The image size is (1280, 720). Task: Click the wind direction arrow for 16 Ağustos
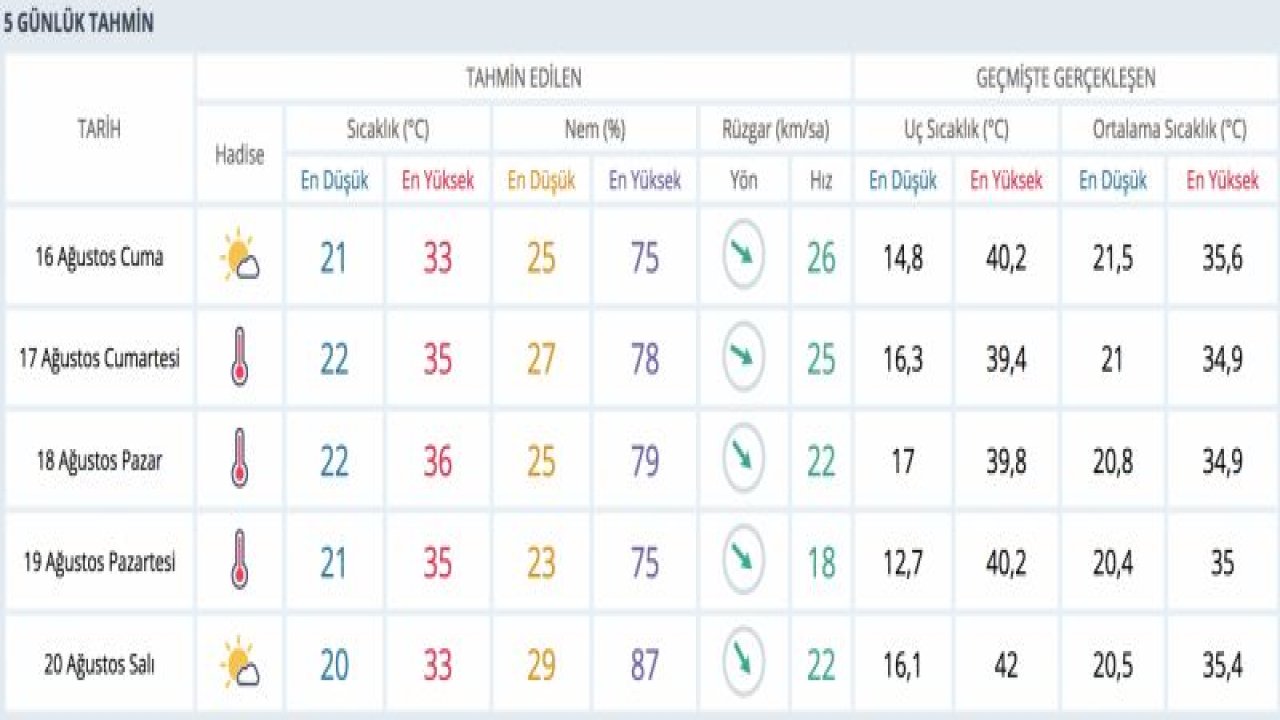pos(743,255)
